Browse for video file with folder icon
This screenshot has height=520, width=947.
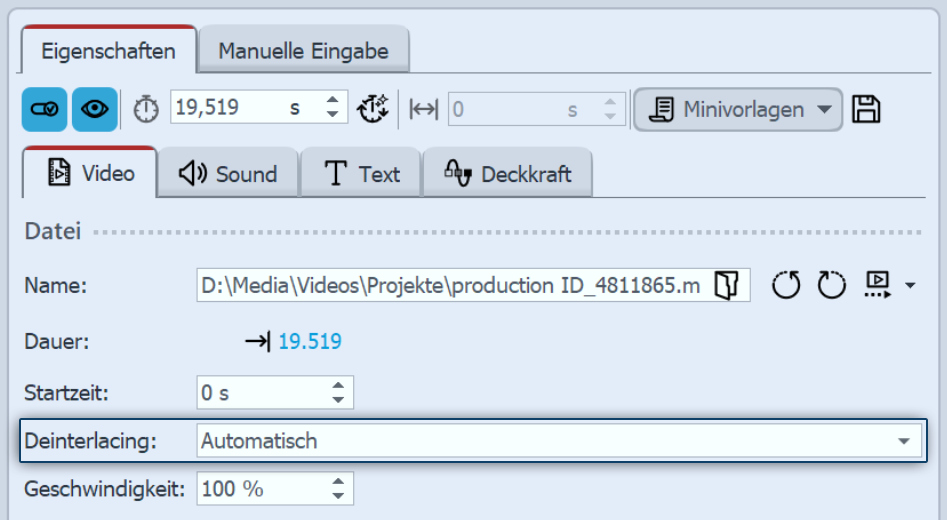pyautogui.click(x=727, y=286)
